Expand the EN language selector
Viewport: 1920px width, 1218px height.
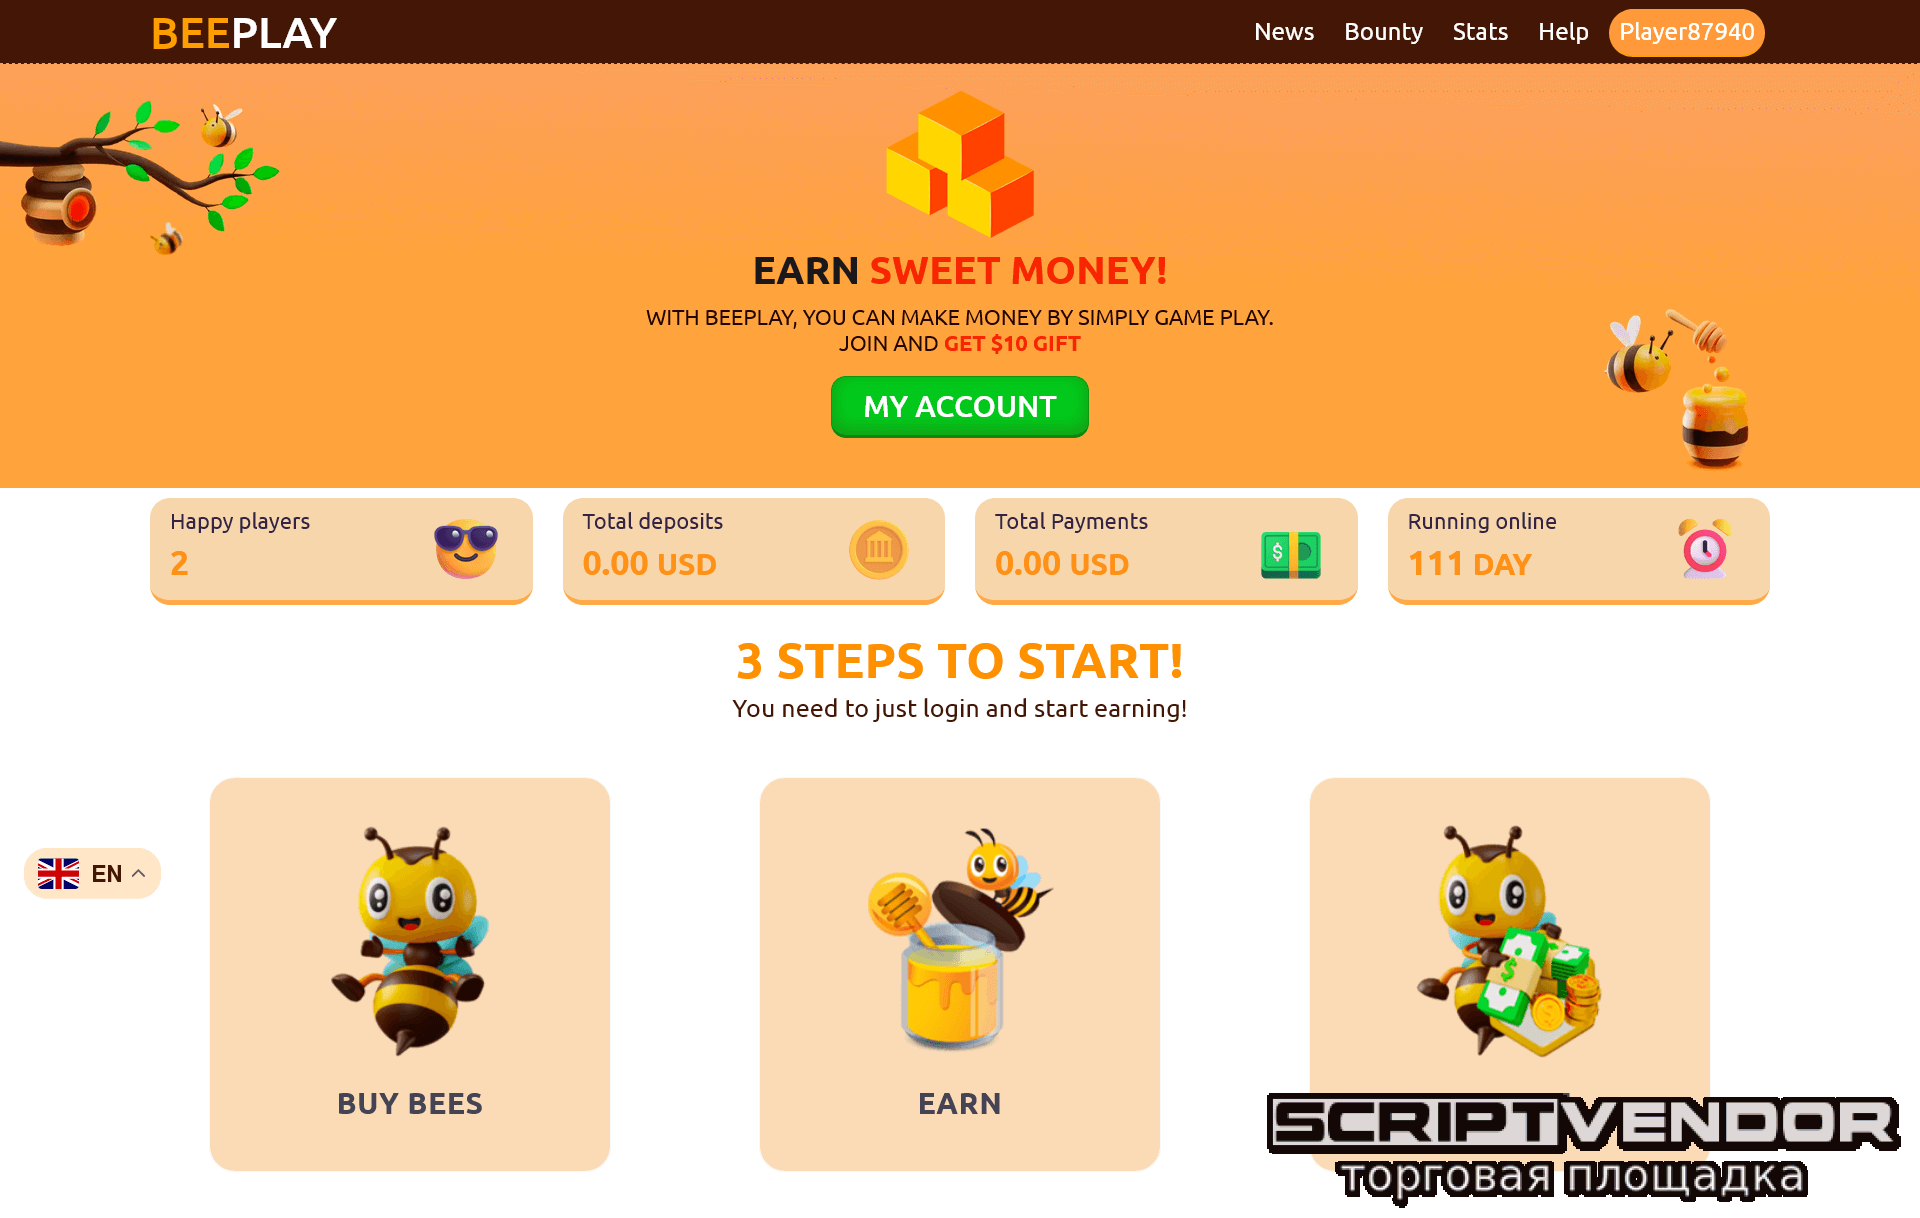[x=92, y=873]
